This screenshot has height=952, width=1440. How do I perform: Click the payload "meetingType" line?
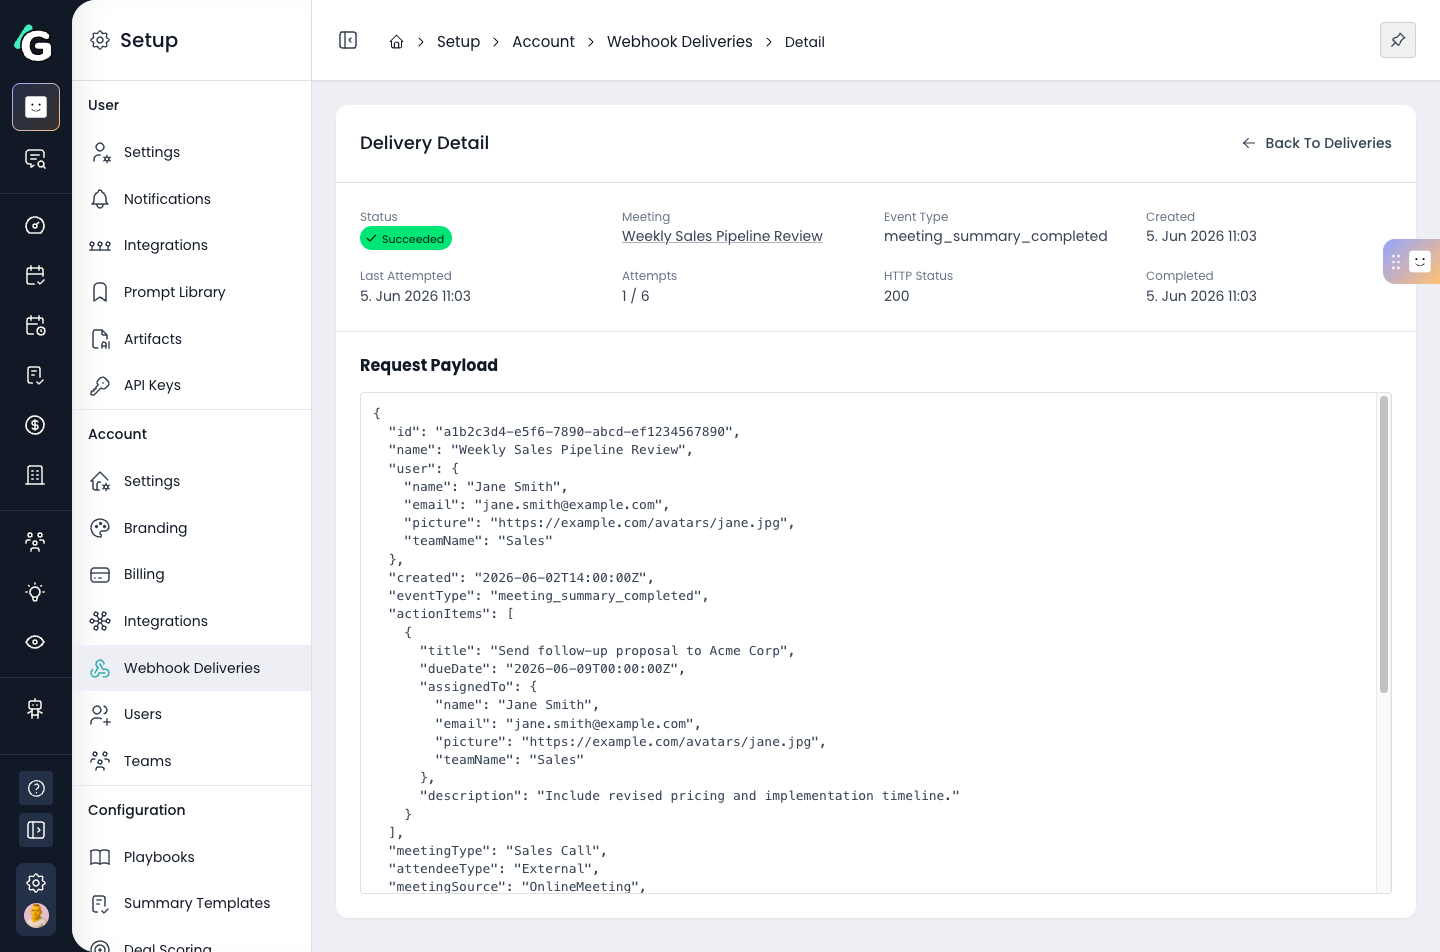tap(498, 851)
